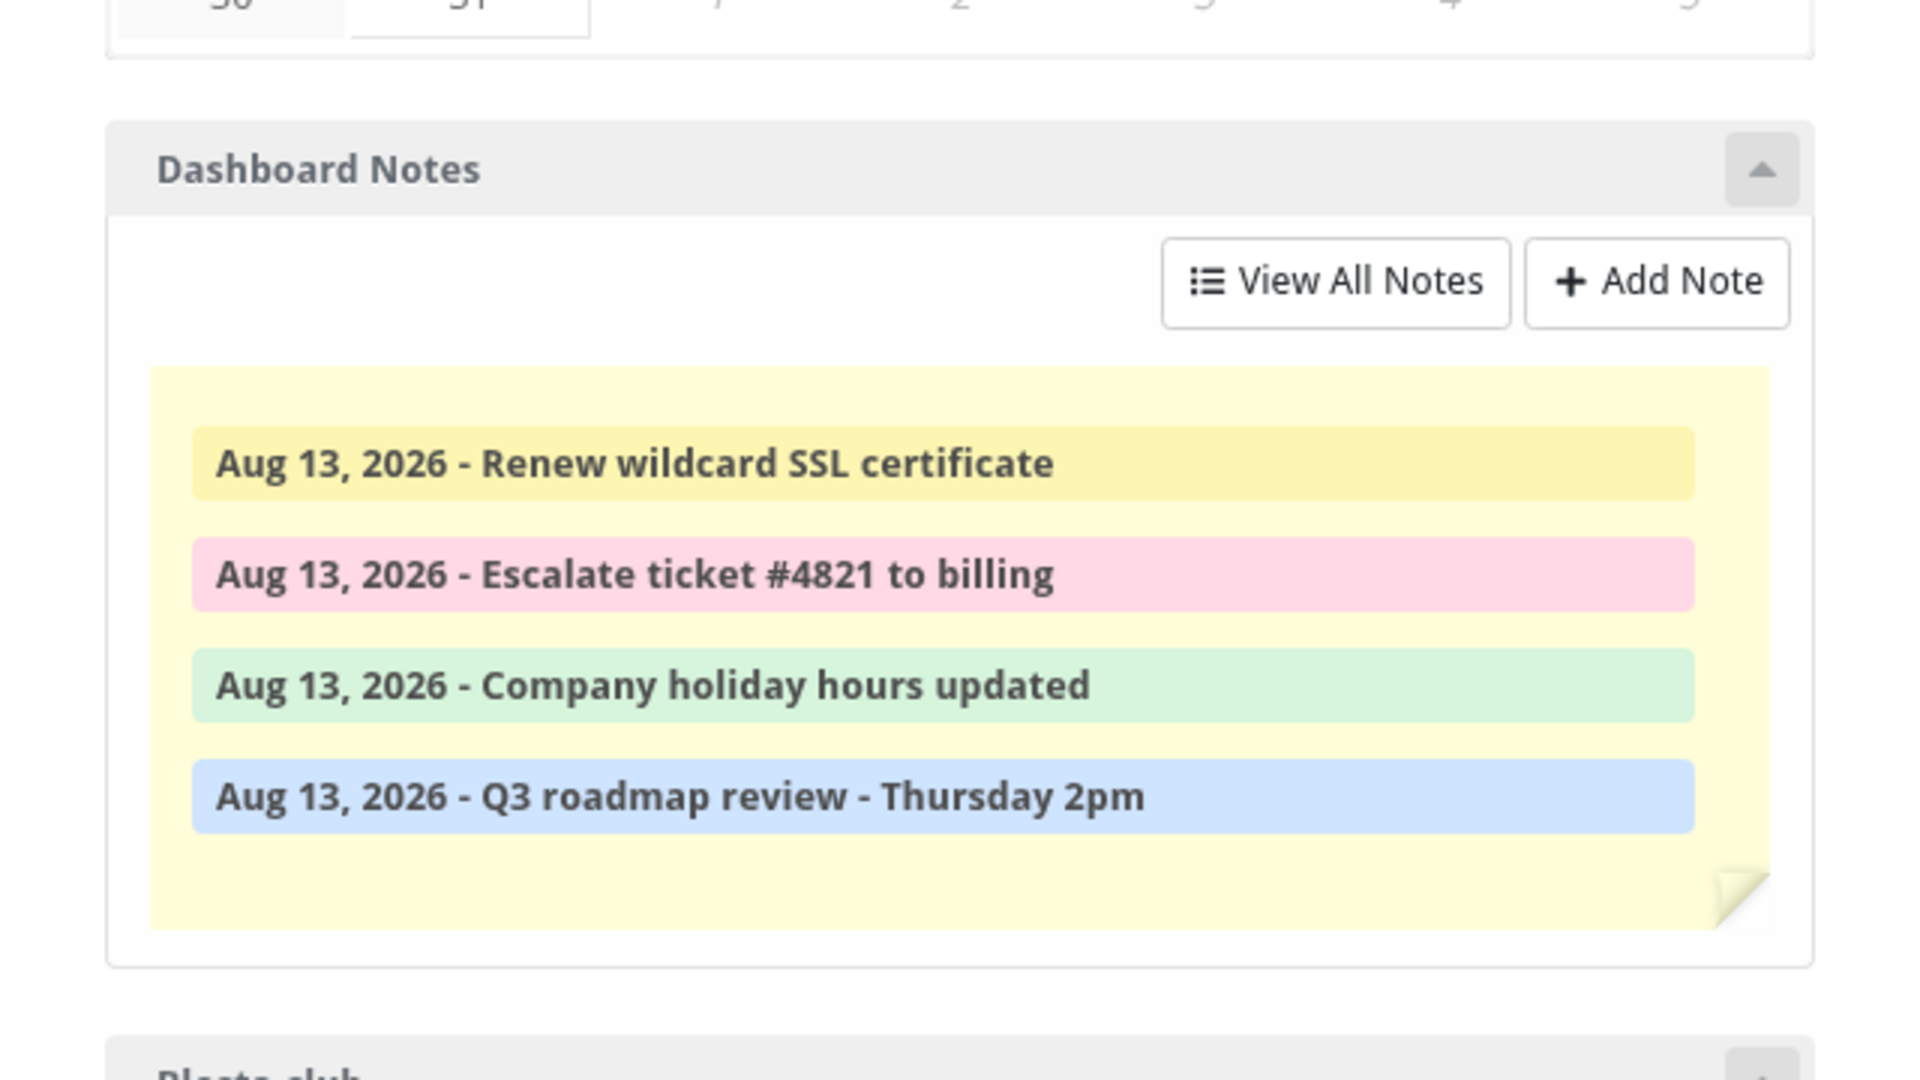The image size is (1920, 1080).
Task: Open the Renew wildcard SSL certificate note
Action: (943, 464)
